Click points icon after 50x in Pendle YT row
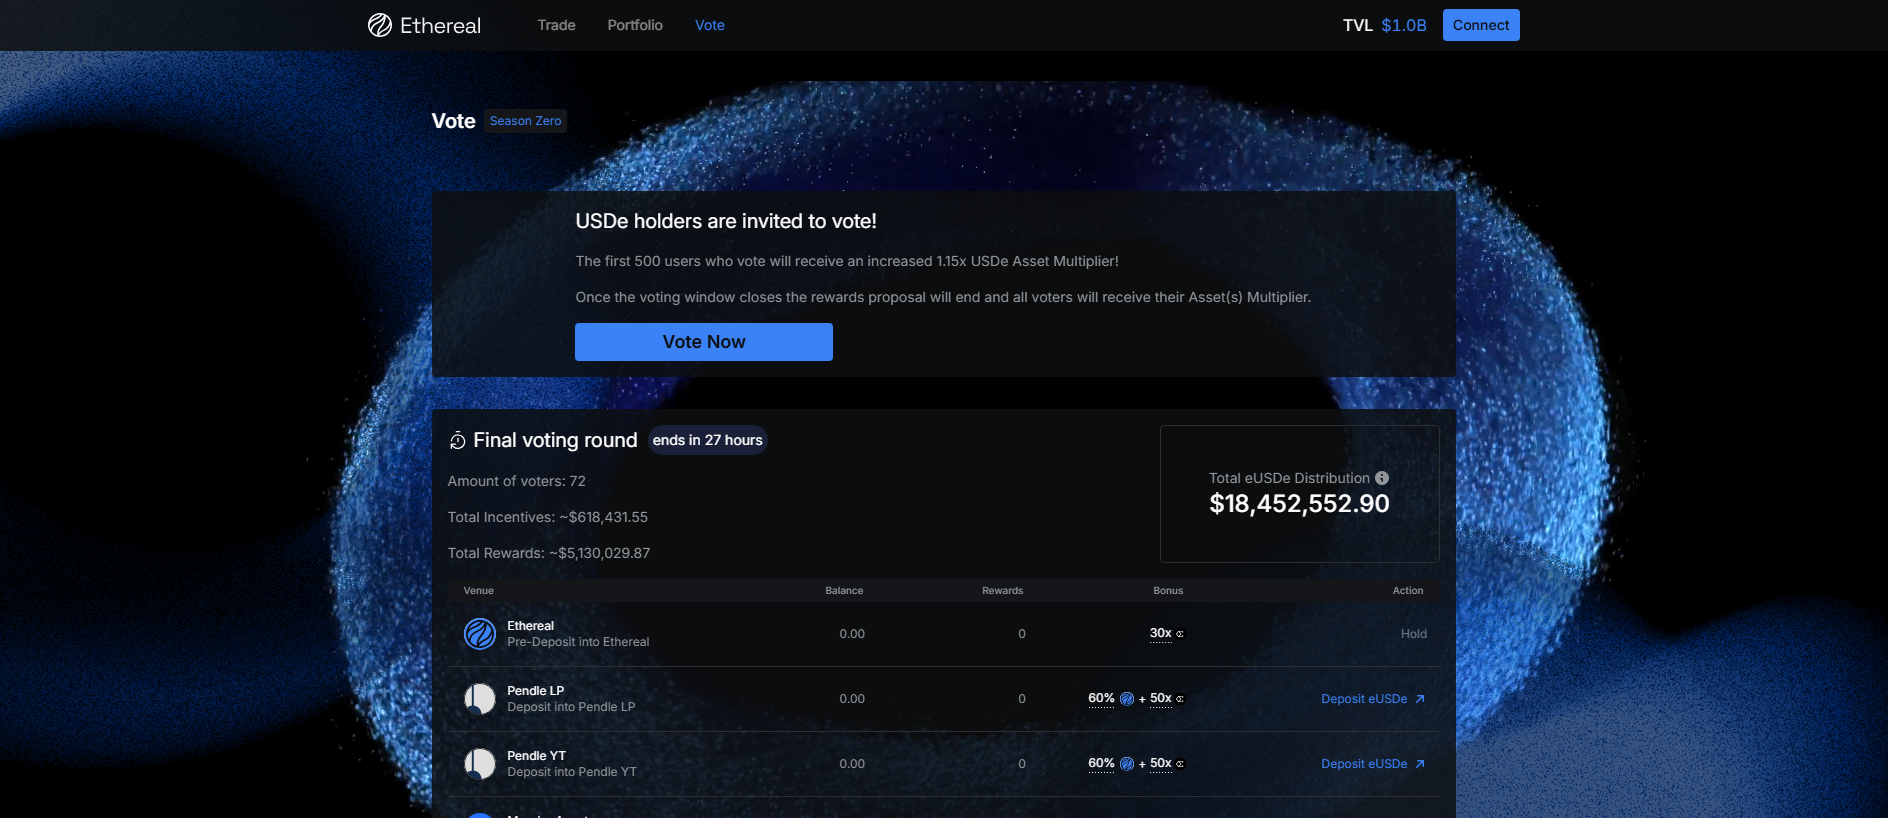 coord(1180,764)
